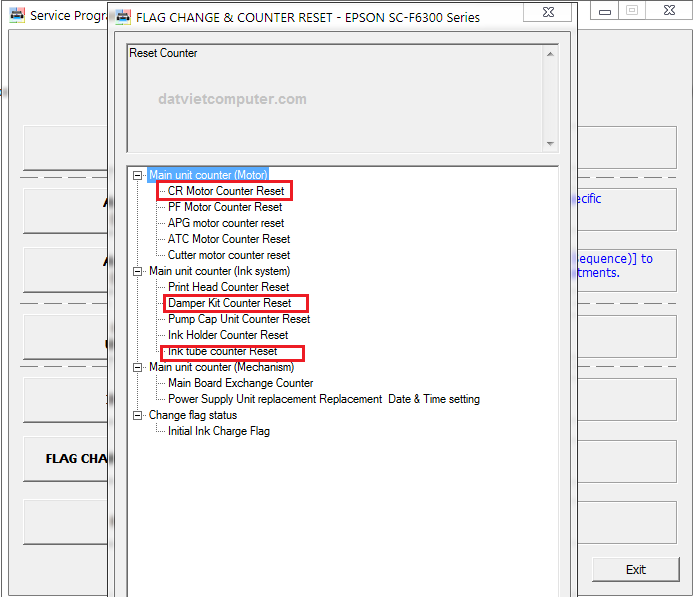This screenshot has width=693, height=597.
Task: Select ATC Motor Counter Reset
Action: pos(229,239)
